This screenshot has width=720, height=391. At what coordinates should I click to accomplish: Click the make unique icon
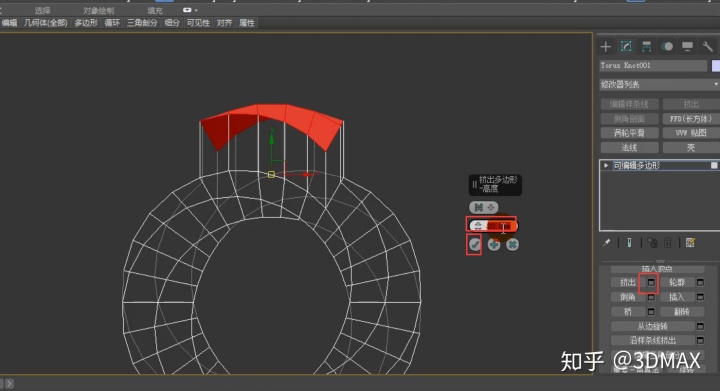(x=652, y=242)
